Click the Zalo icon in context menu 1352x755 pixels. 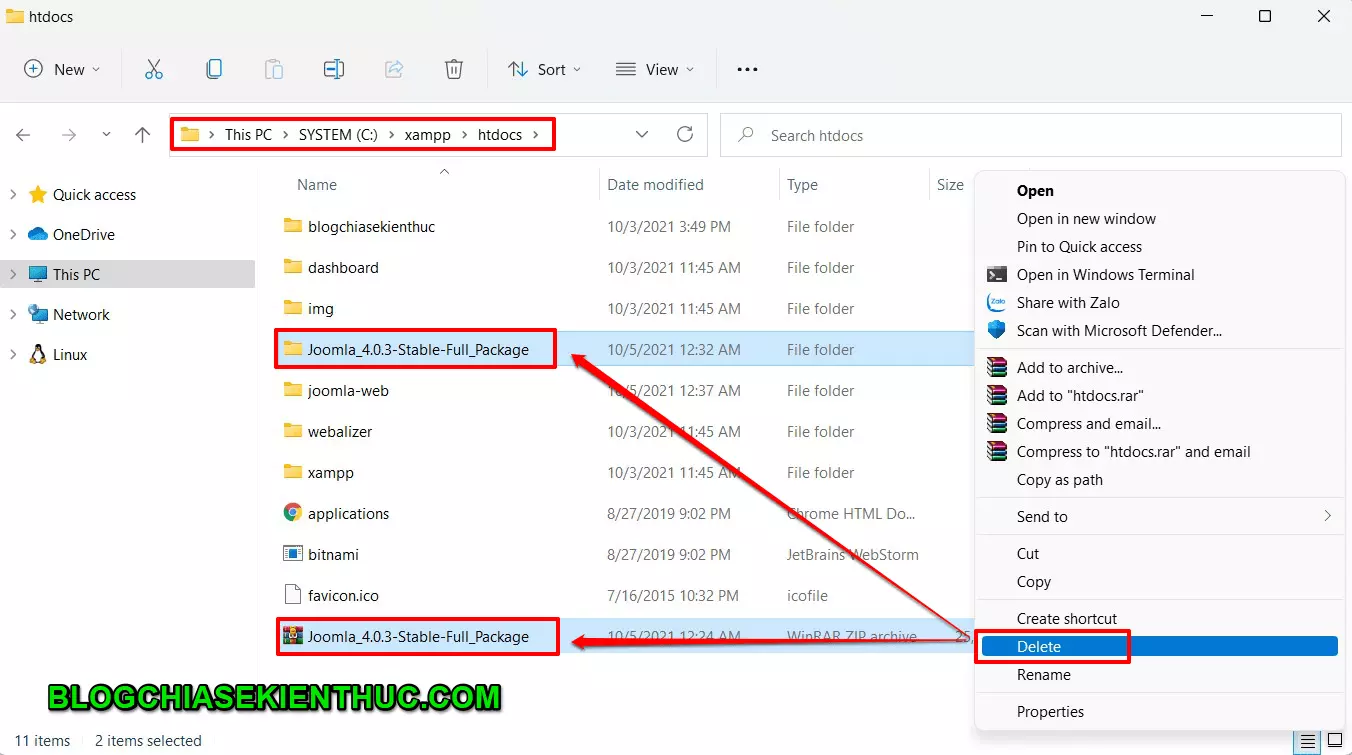click(996, 303)
